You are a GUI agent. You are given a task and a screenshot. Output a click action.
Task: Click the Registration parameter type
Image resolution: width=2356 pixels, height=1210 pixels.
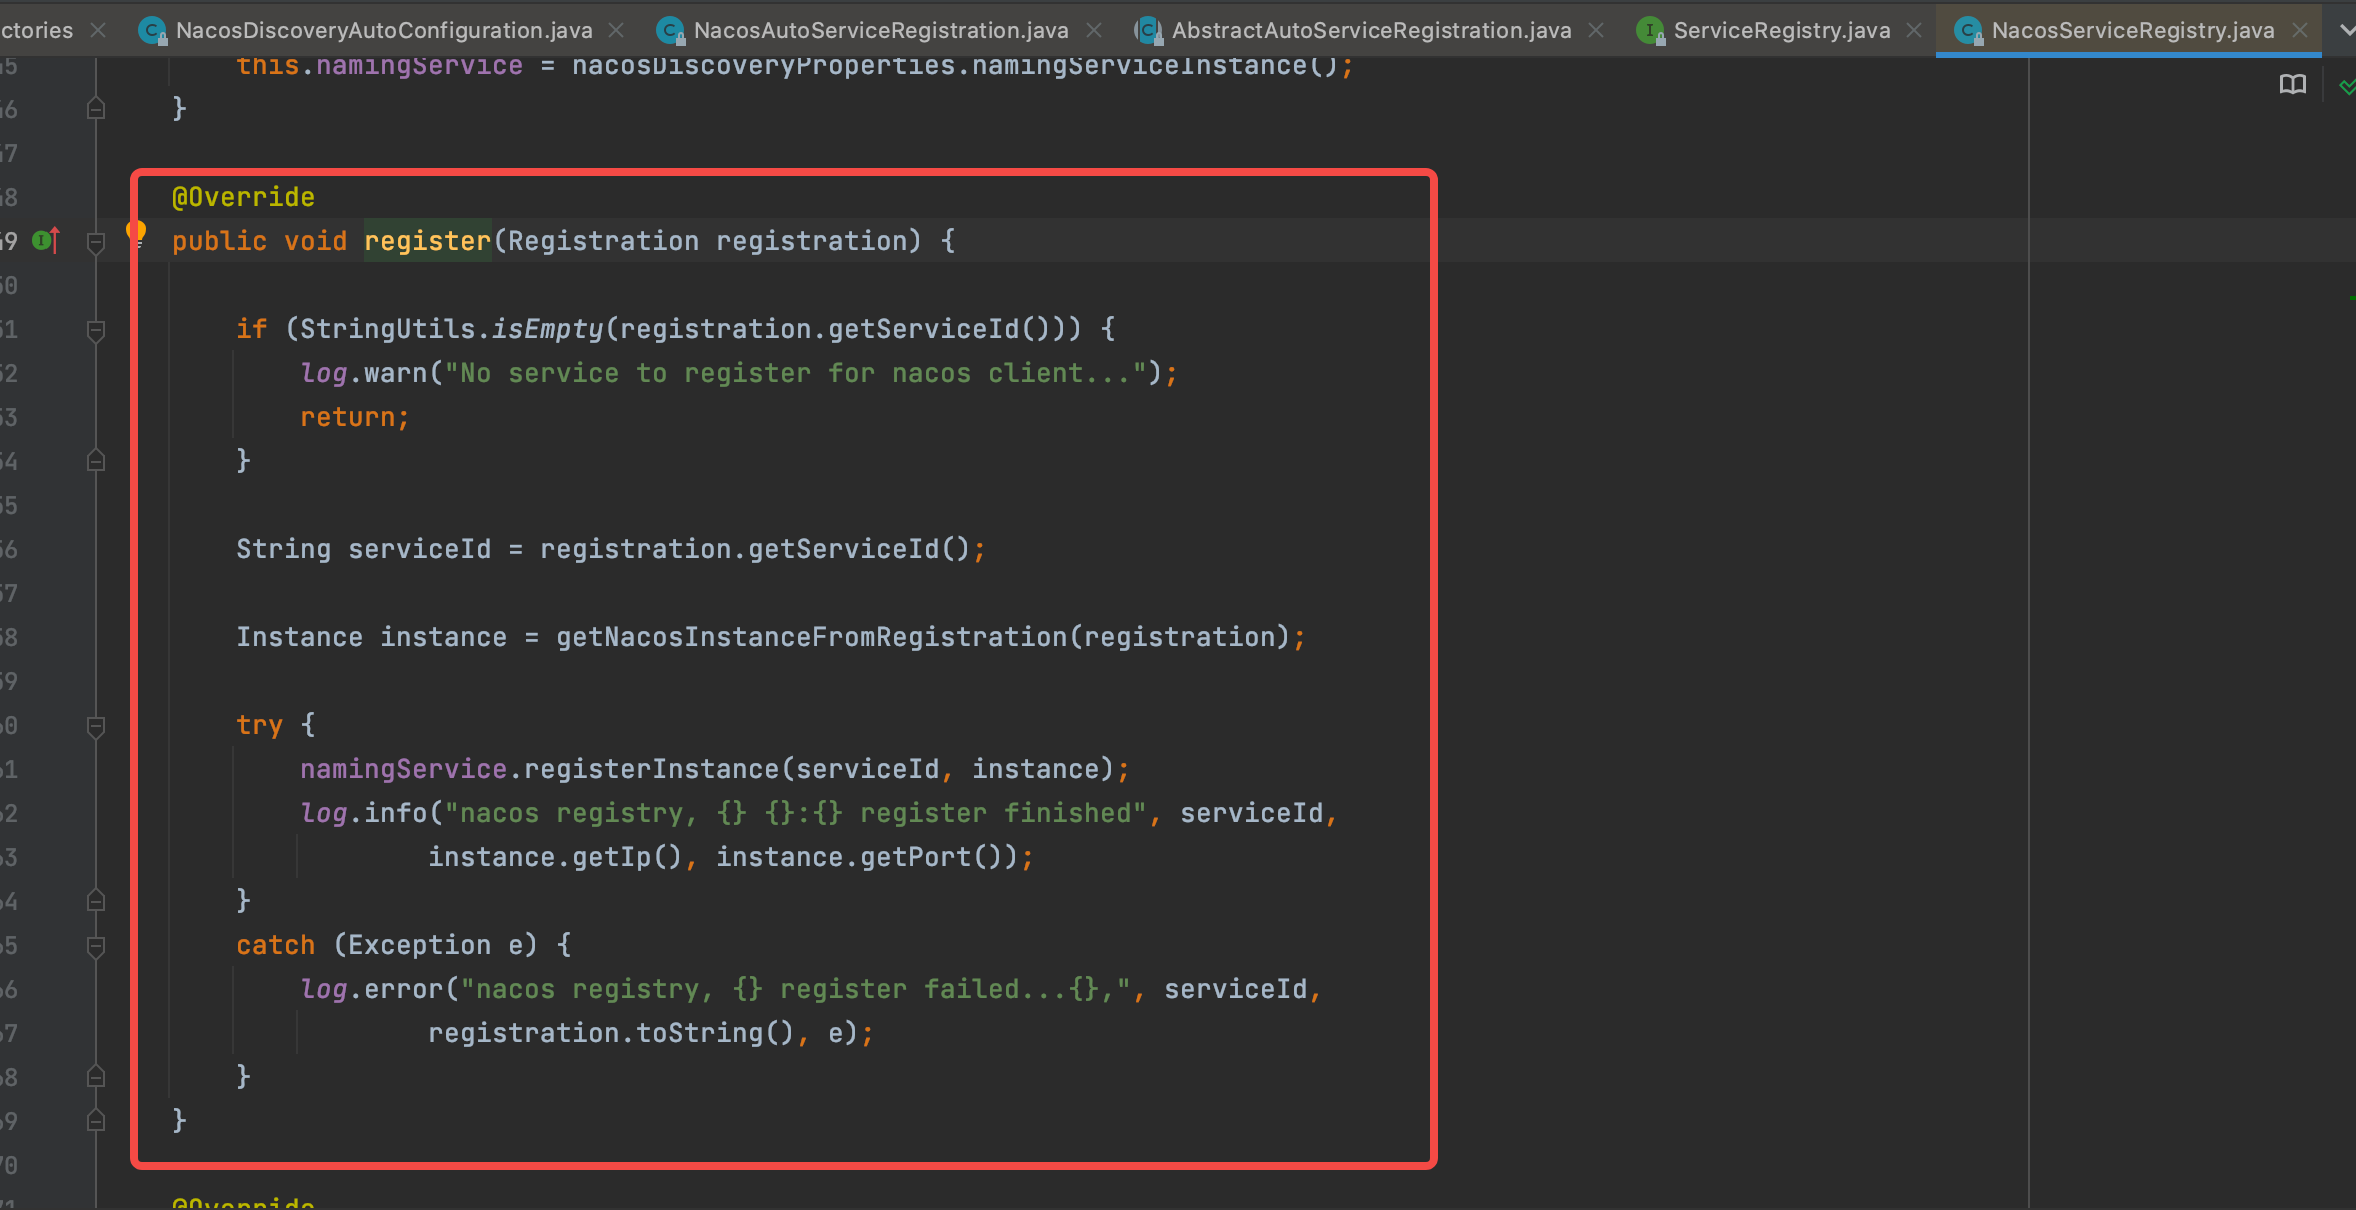604,241
